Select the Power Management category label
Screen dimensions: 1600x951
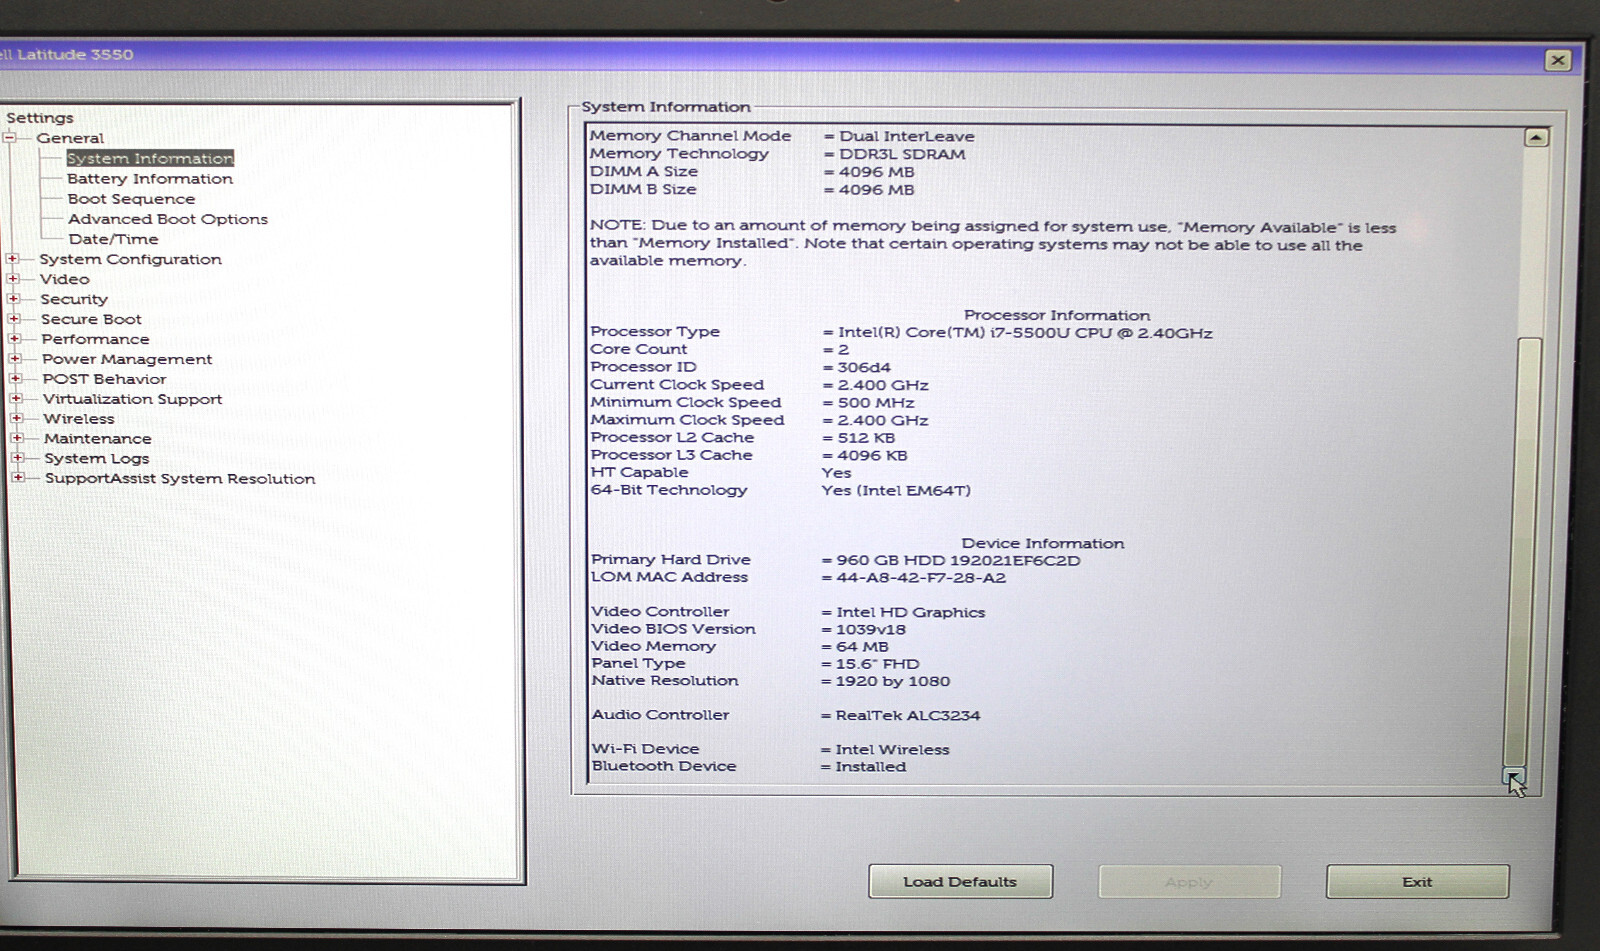[127, 358]
